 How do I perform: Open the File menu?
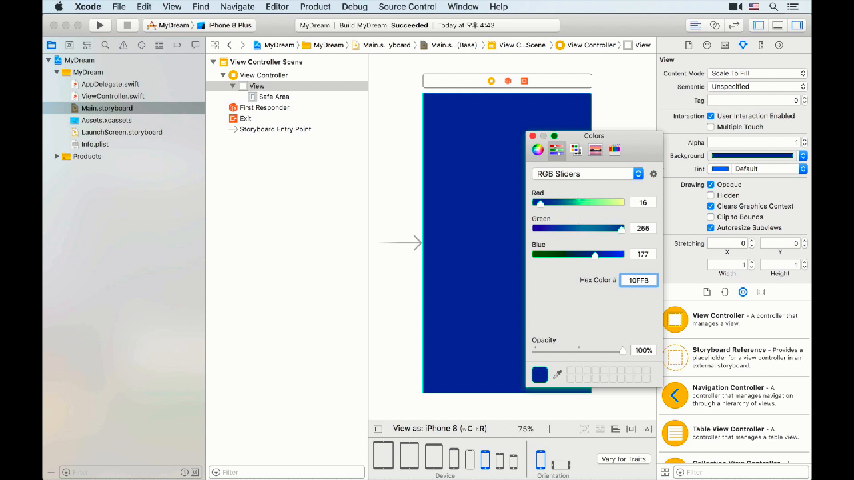pyautogui.click(x=119, y=7)
